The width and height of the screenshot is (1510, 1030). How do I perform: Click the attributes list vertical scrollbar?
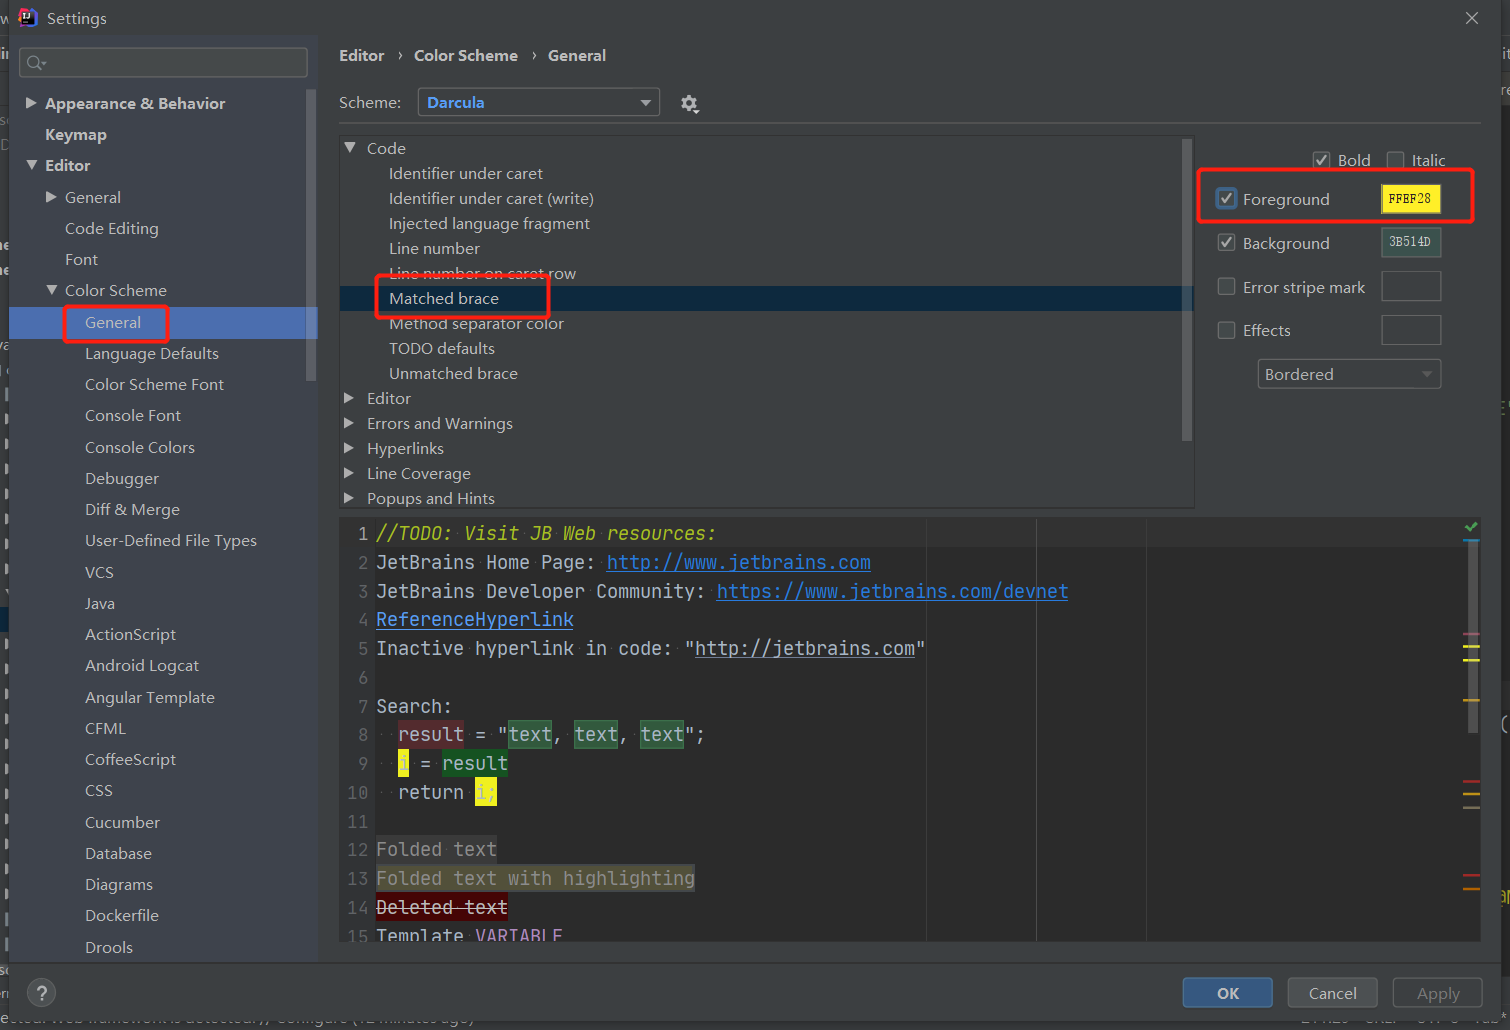tap(1187, 289)
